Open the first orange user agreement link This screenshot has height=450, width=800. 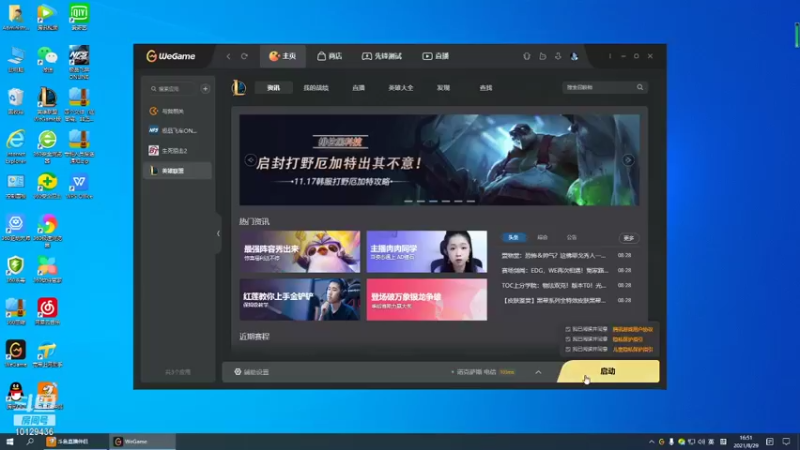[x=633, y=329]
